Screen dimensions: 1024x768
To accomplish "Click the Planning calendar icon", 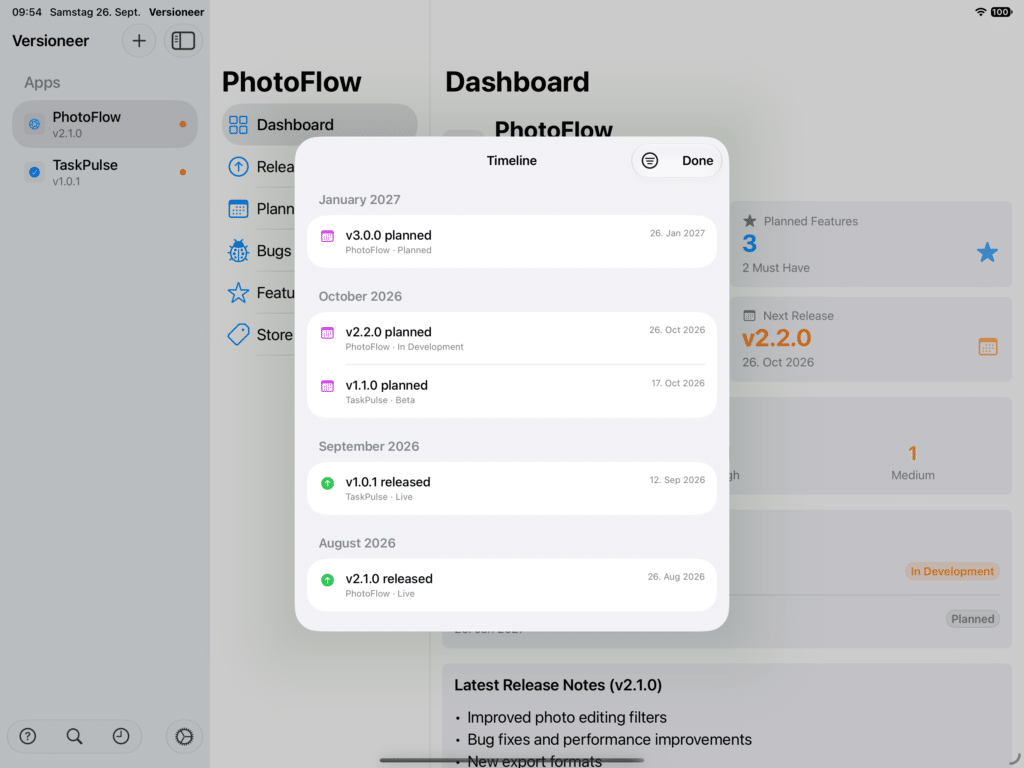I will 238,209.
